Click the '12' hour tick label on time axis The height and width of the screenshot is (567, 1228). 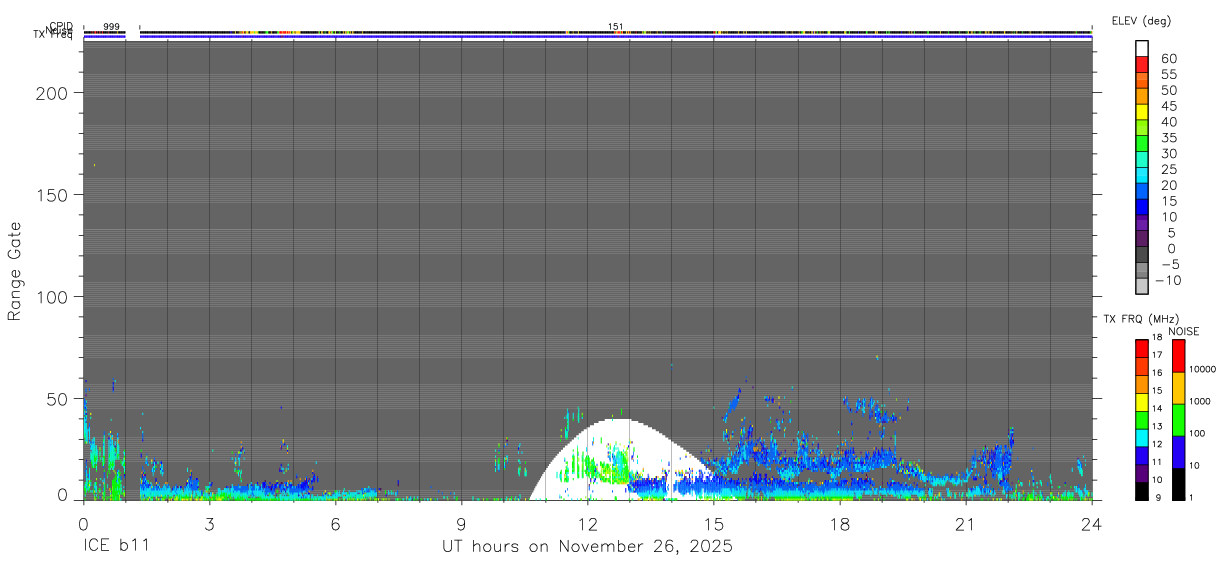587,523
